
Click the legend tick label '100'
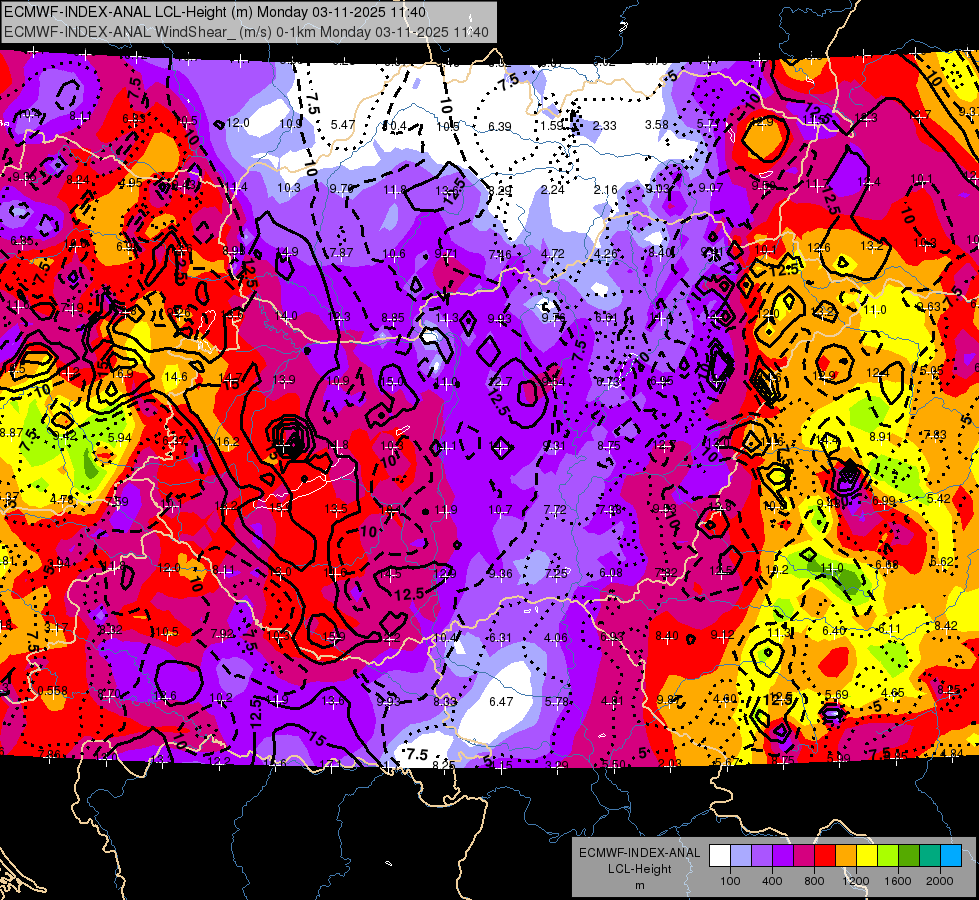pos(730,881)
